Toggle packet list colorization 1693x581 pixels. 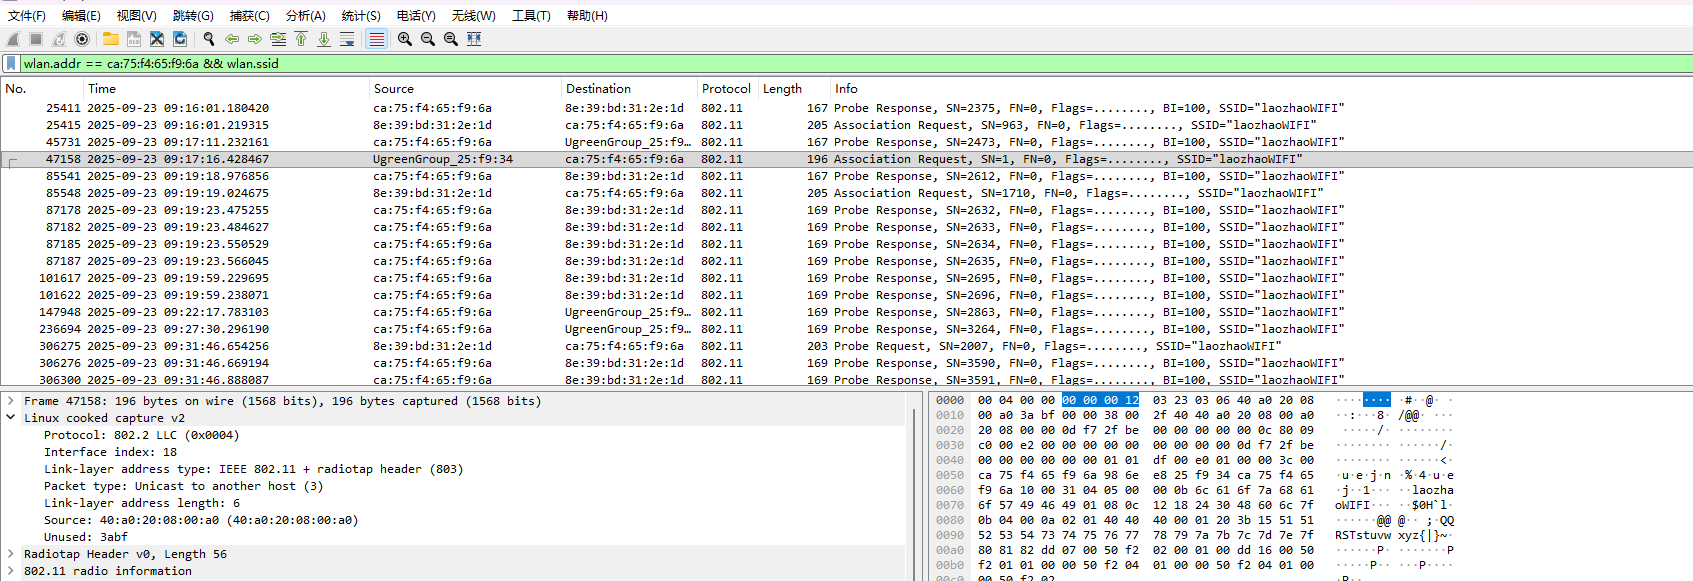pyautogui.click(x=376, y=39)
